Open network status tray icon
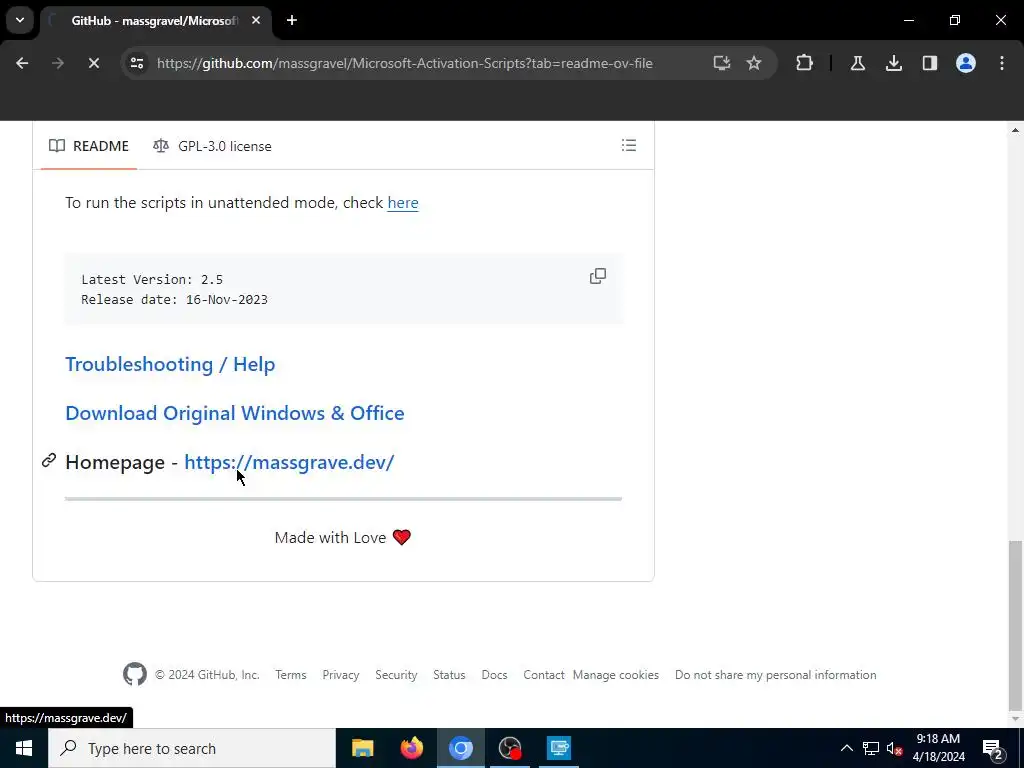 [871, 748]
